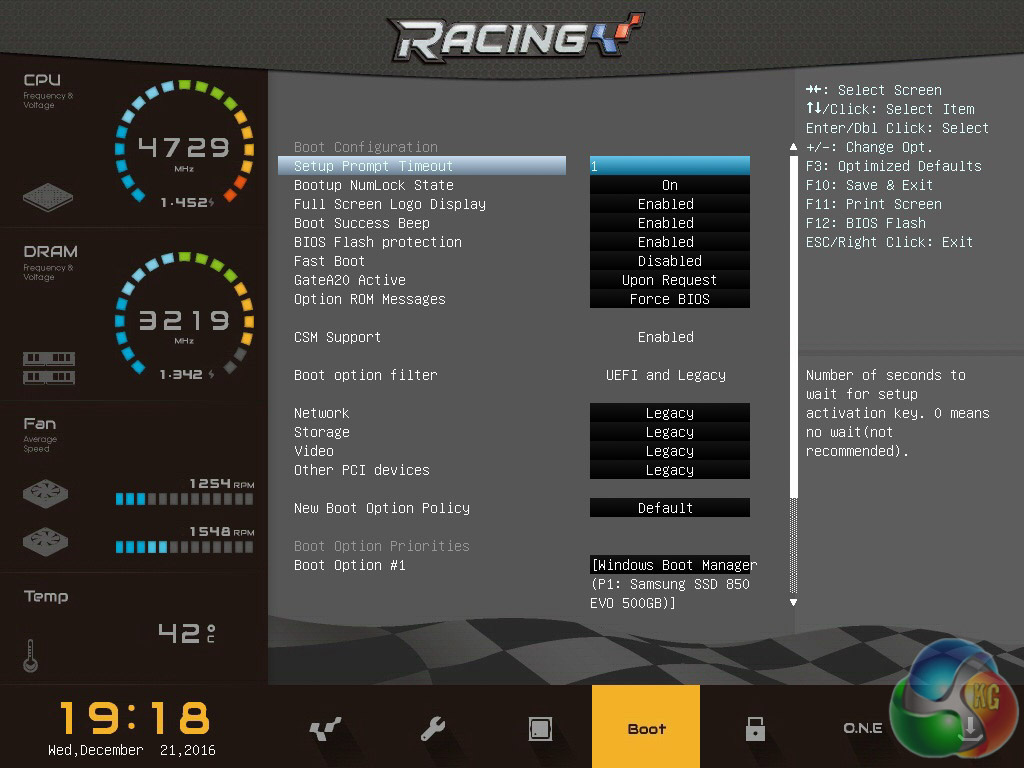Click the F11: Print Screen hint
Viewport: 1024px width, 768px height.
click(x=873, y=204)
